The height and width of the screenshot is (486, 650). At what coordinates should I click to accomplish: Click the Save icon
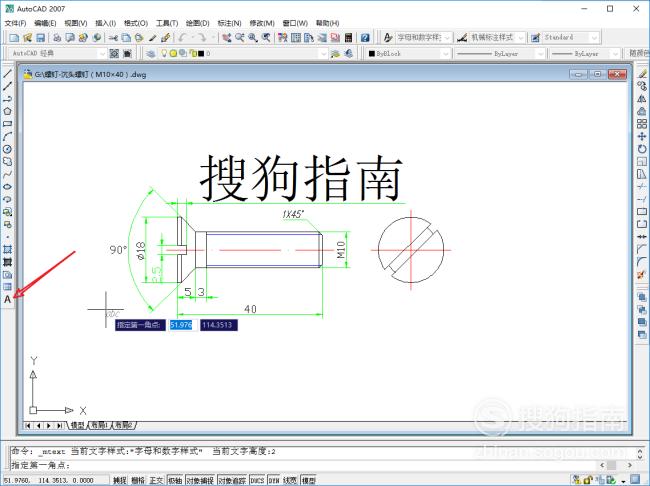click(40, 38)
